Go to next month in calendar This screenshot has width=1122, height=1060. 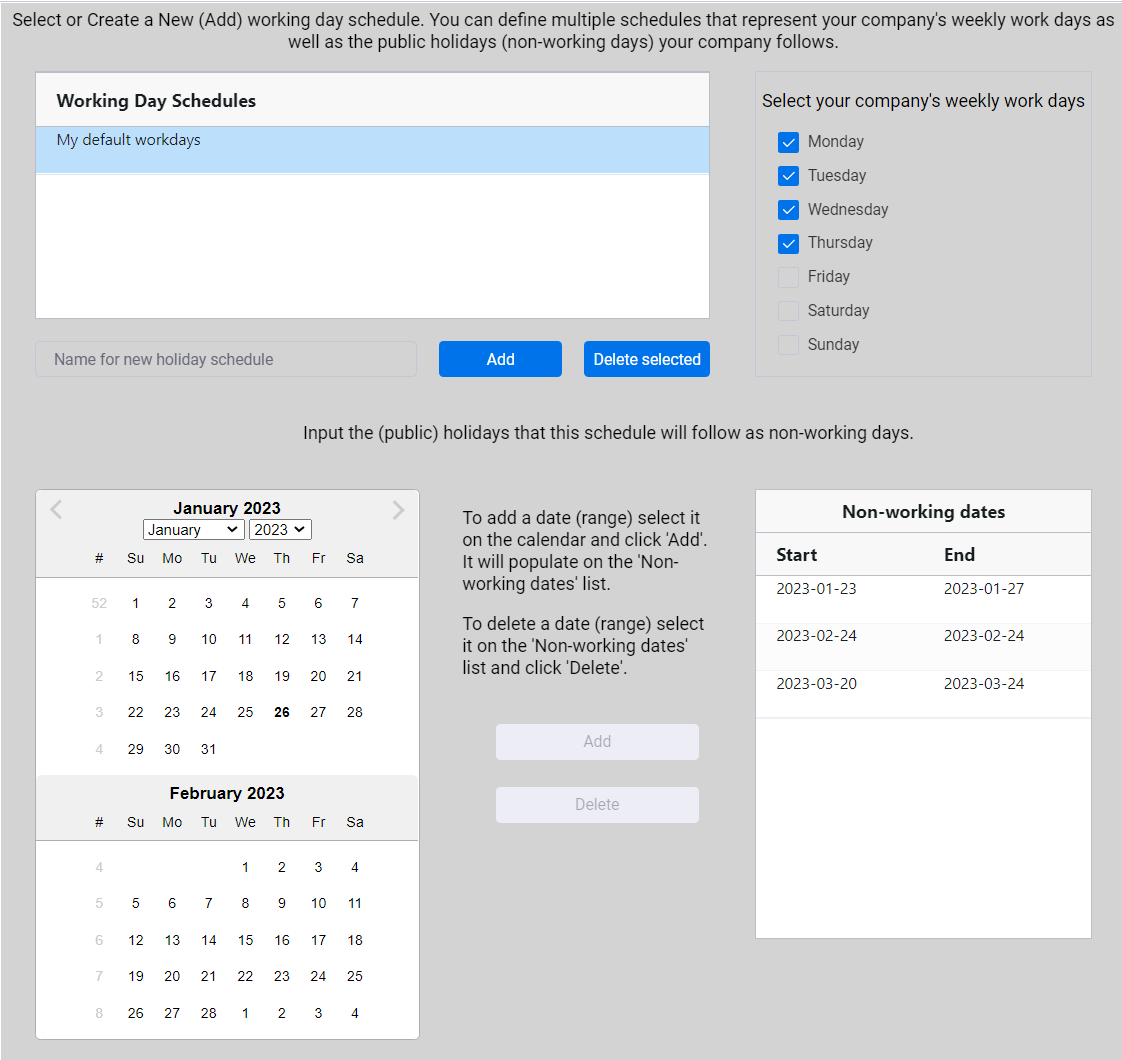tap(398, 510)
